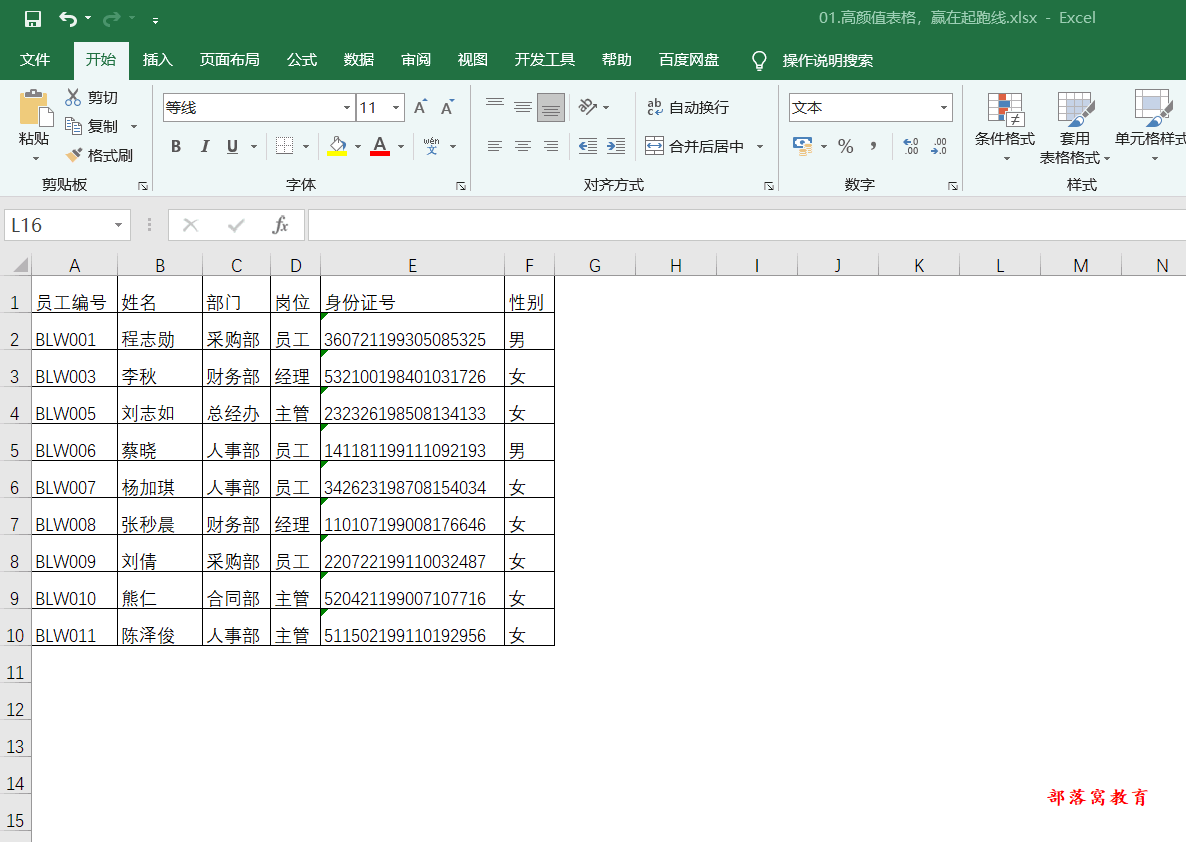Open font color dropdown arrow

coord(401,147)
